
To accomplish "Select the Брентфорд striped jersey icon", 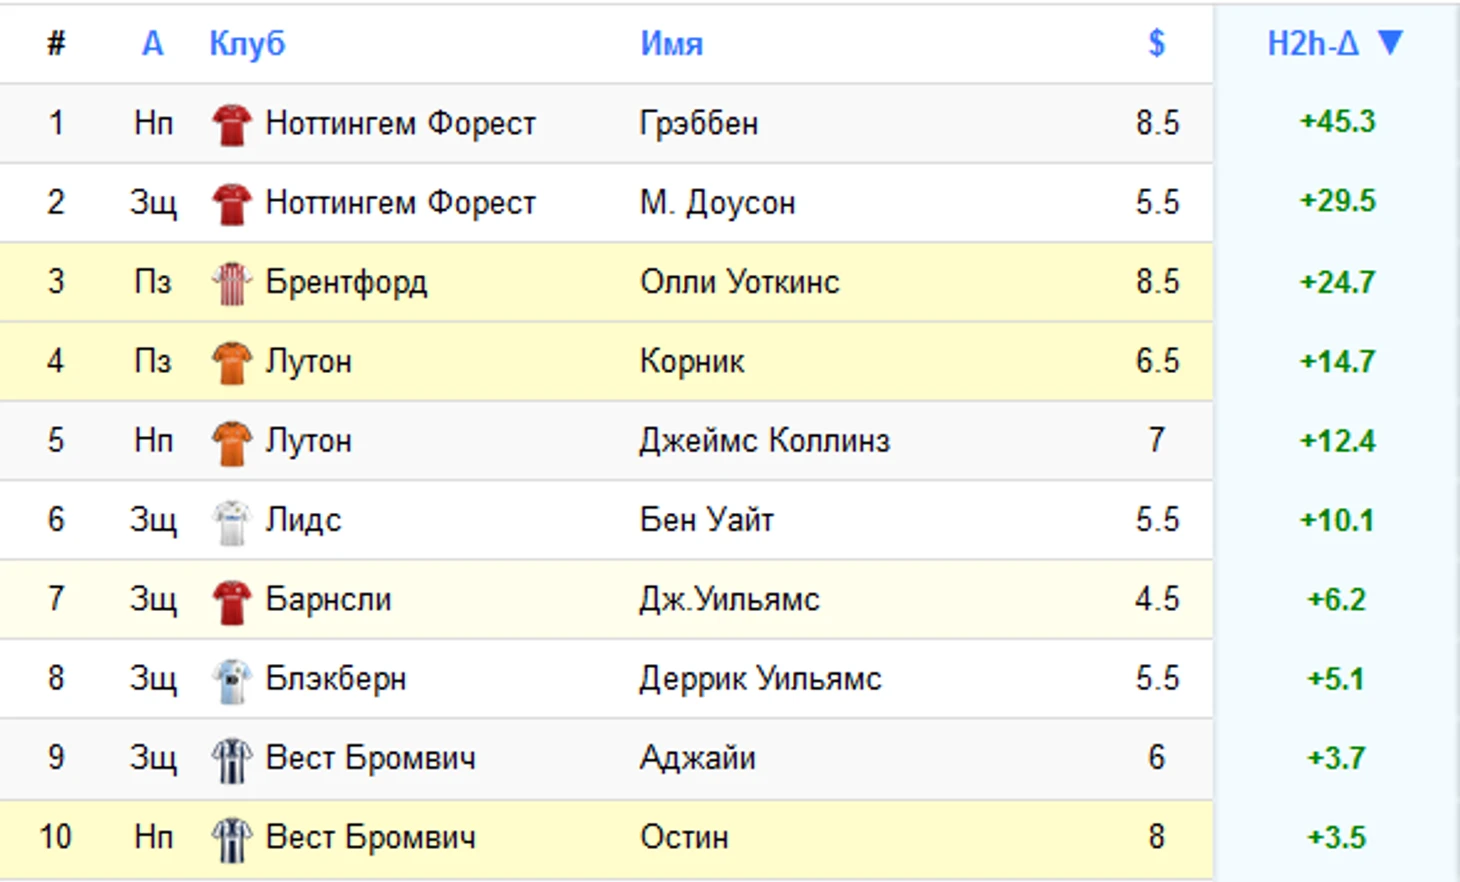I will 230,282.
